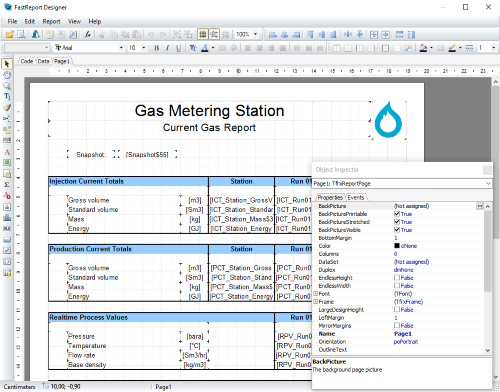Select the text edit tool
Screen dimensions: 500x392
[x=7, y=97]
